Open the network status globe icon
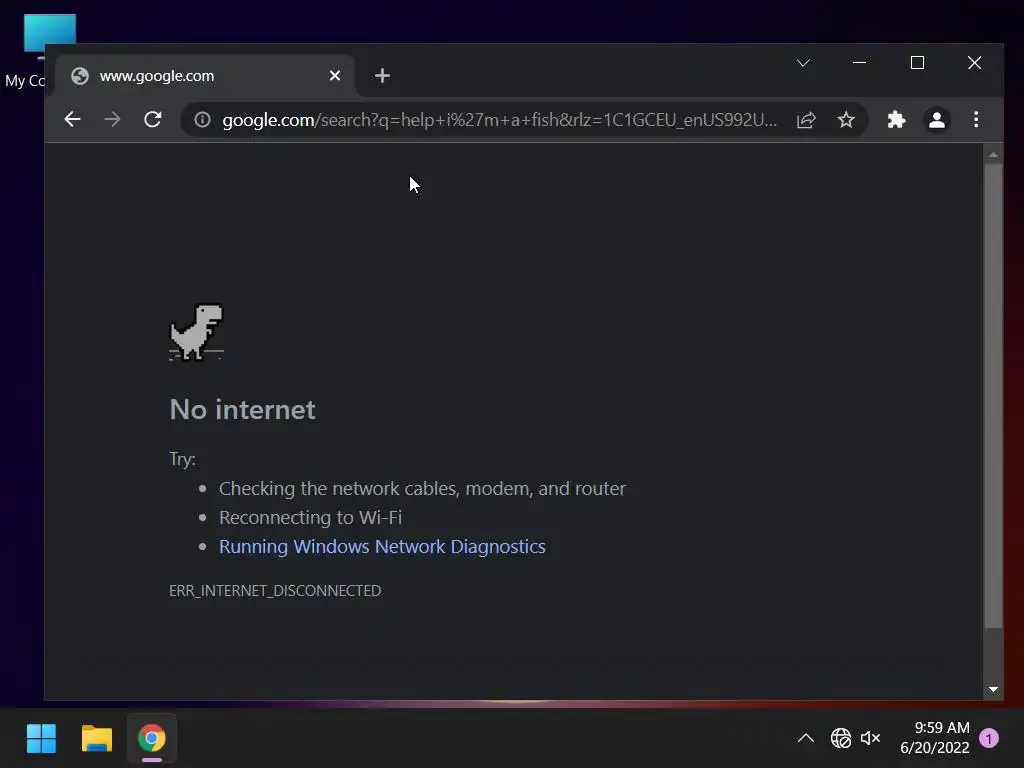 coord(840,738)
